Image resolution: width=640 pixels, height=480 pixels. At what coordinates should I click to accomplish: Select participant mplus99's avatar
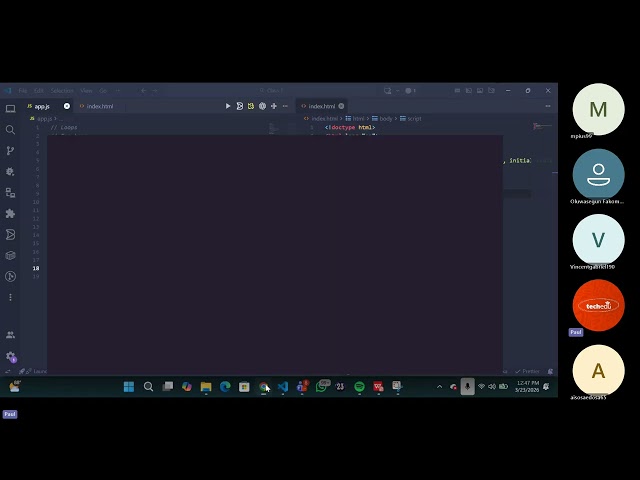[598, 109]
